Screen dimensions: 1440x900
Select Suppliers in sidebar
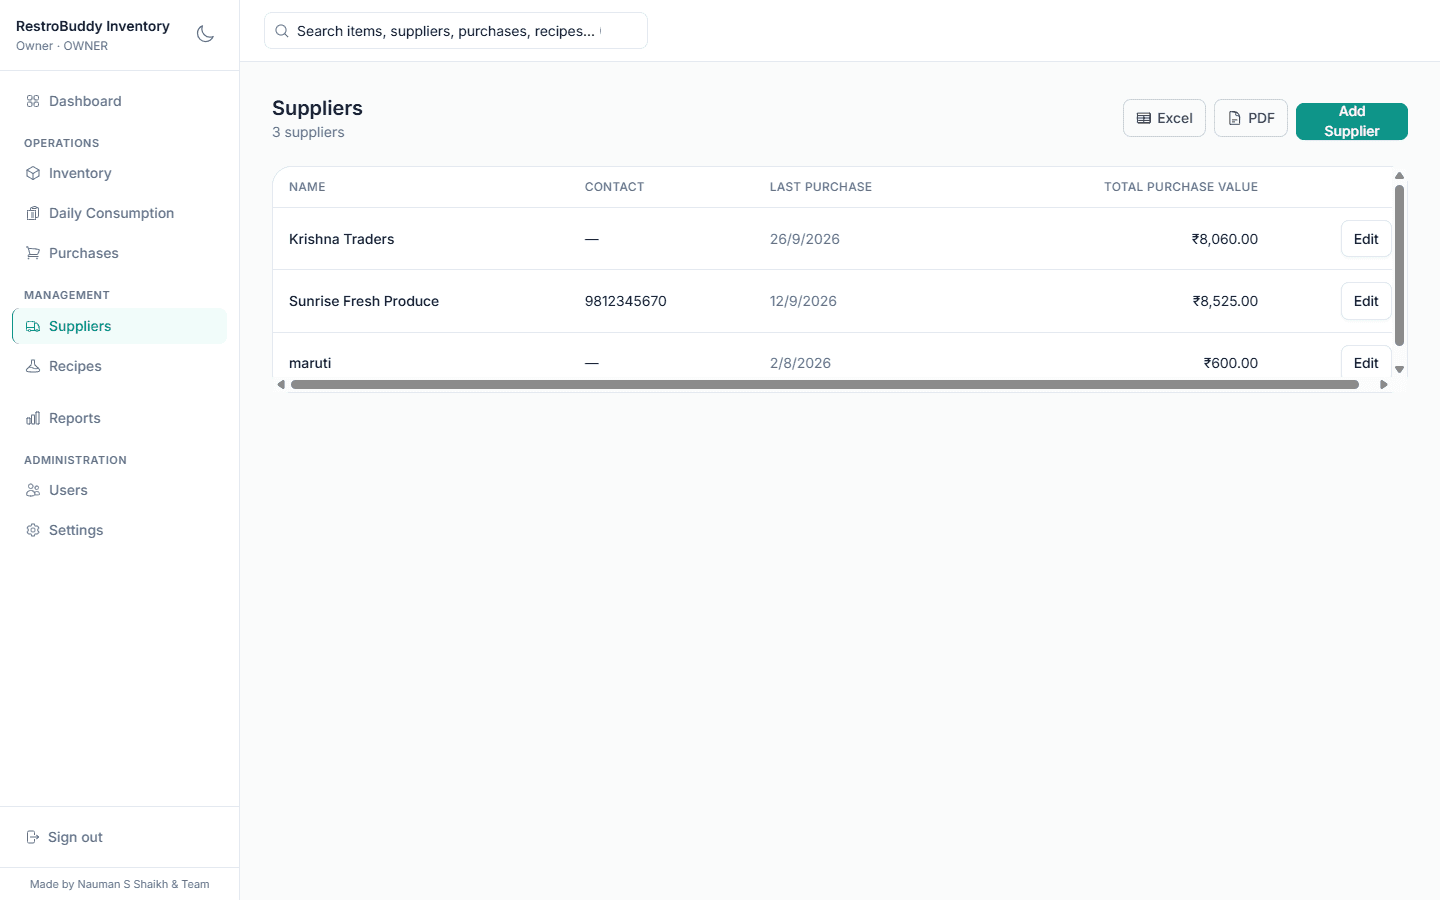[120, 326]
